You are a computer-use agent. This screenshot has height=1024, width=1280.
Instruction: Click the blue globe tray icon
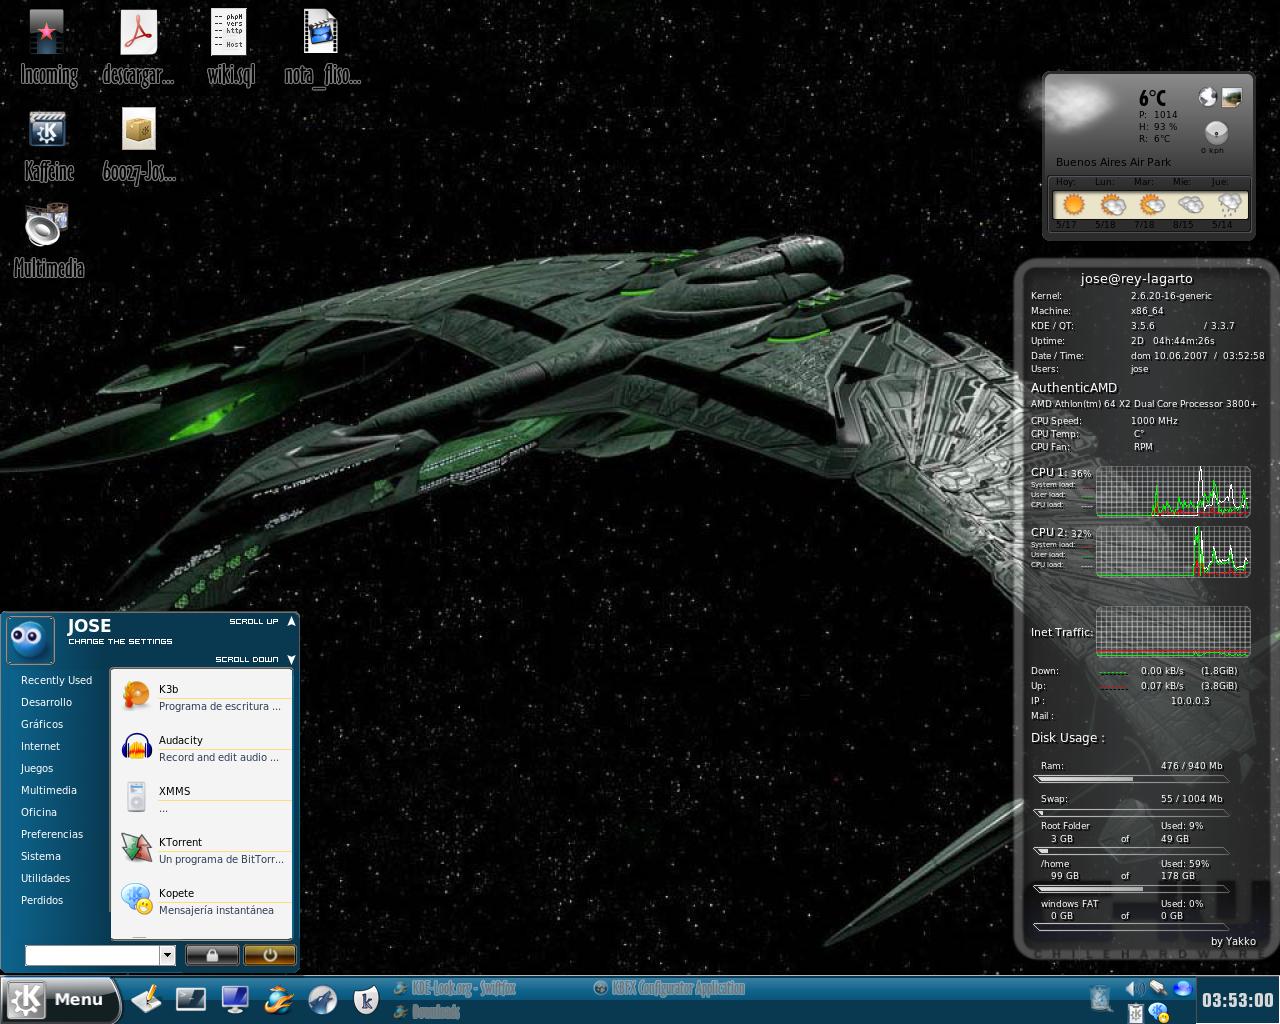click(1183, 989)
